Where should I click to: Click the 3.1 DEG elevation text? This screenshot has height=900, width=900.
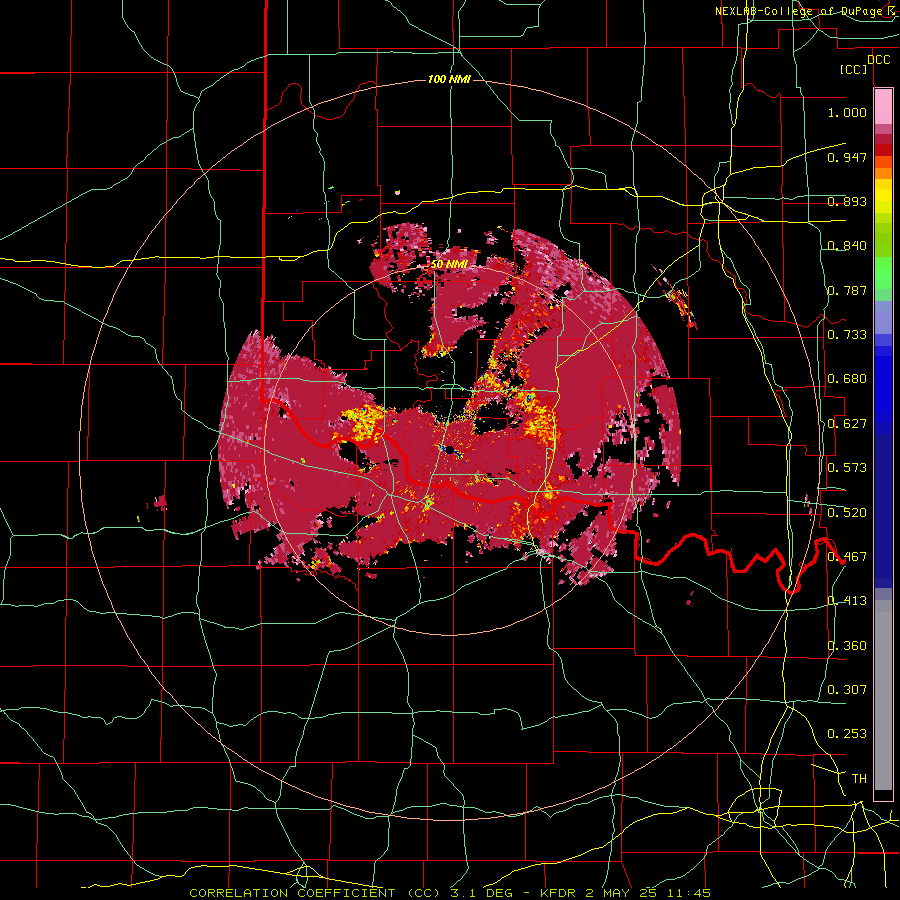[x=481, y=893]
